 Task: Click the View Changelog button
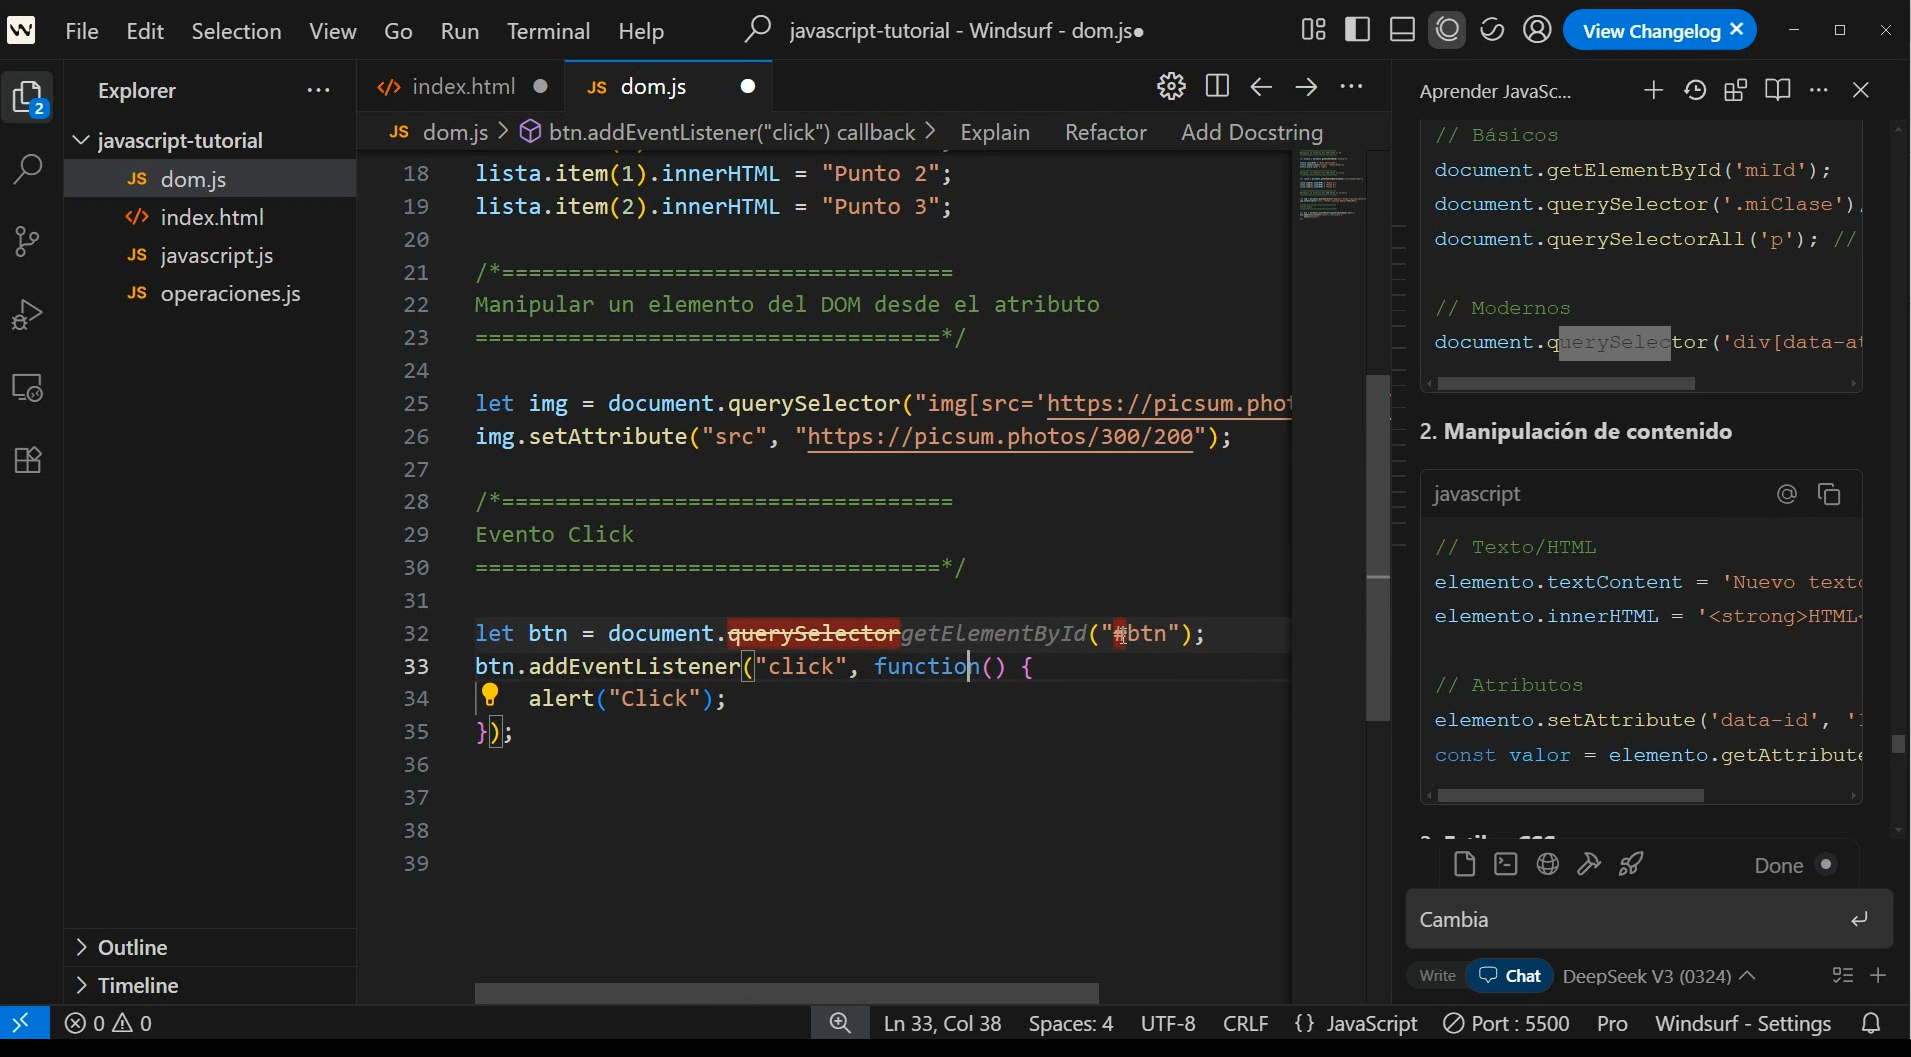coord(1651,31)
